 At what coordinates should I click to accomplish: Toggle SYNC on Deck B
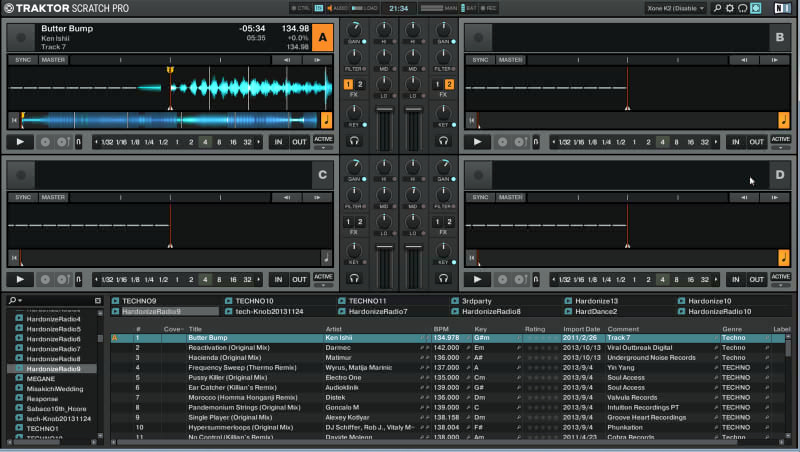pyautogui.click(x=480, y=60)
